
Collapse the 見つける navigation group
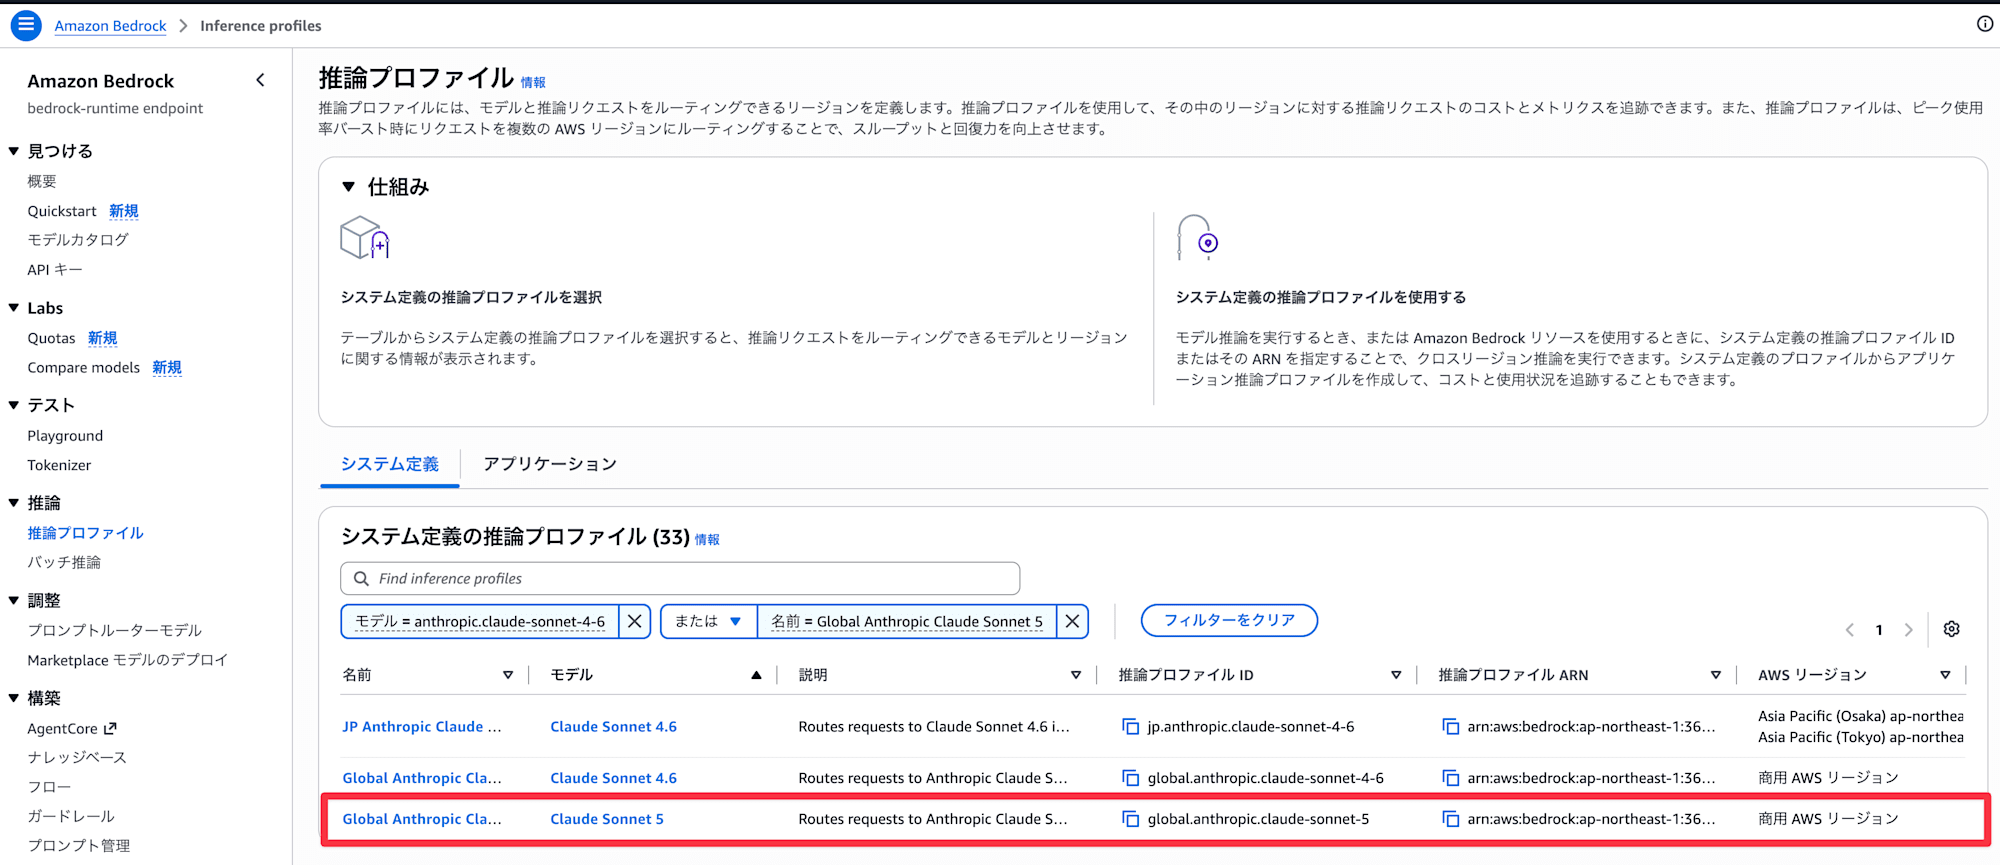(x=14, y=151)
